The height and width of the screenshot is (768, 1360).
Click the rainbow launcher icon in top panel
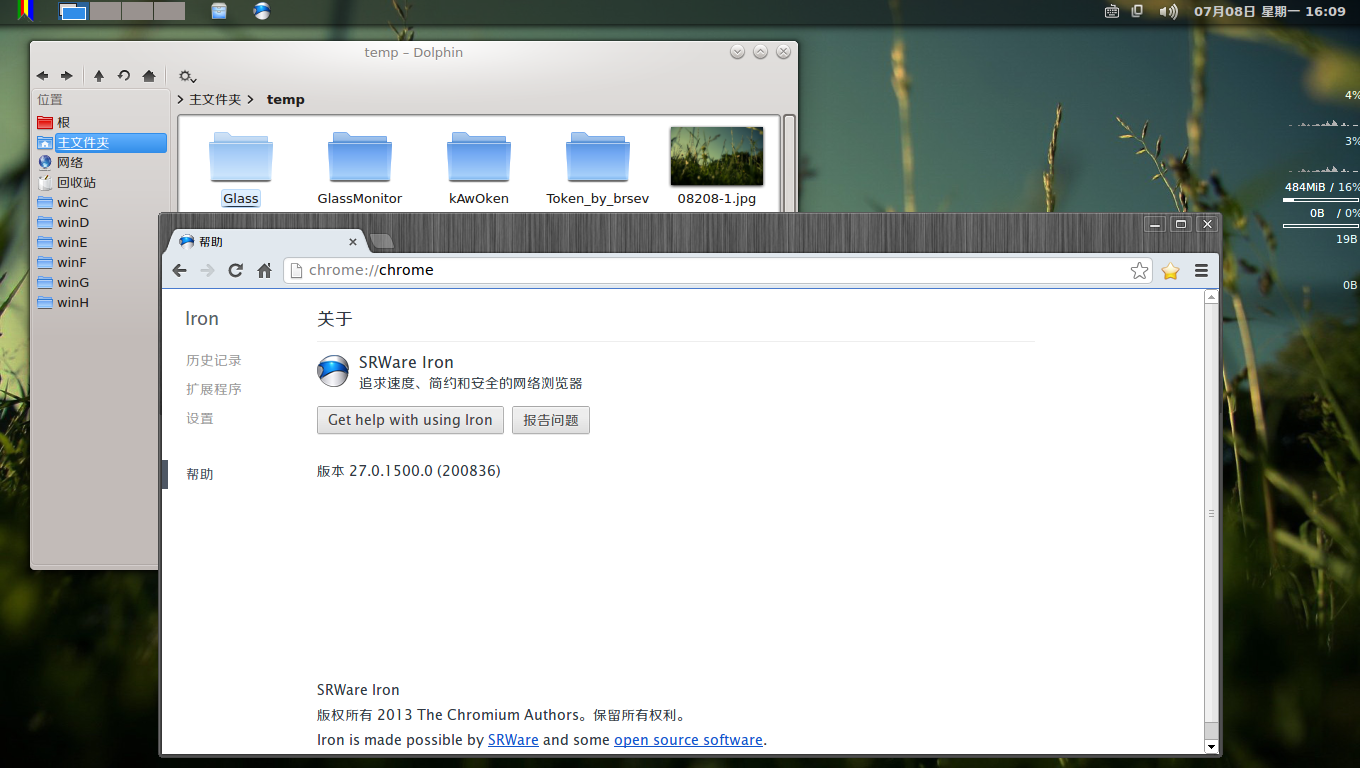(25, 11)
